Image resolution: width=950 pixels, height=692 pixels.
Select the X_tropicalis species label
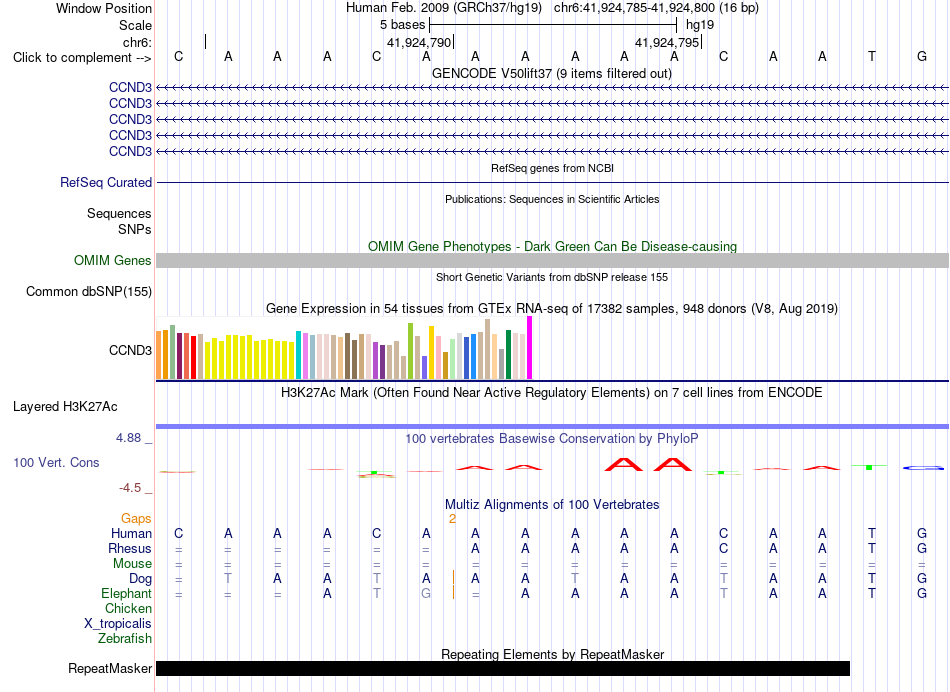(118, 624)
